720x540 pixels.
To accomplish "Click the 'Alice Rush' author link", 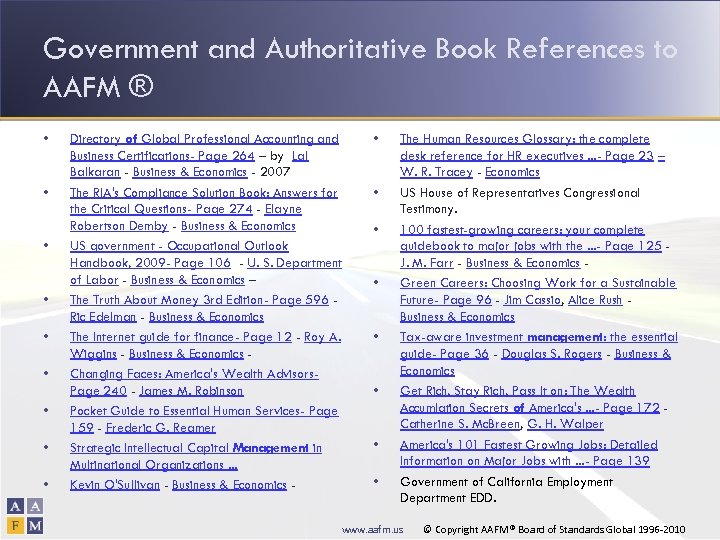I will point(595,300).
